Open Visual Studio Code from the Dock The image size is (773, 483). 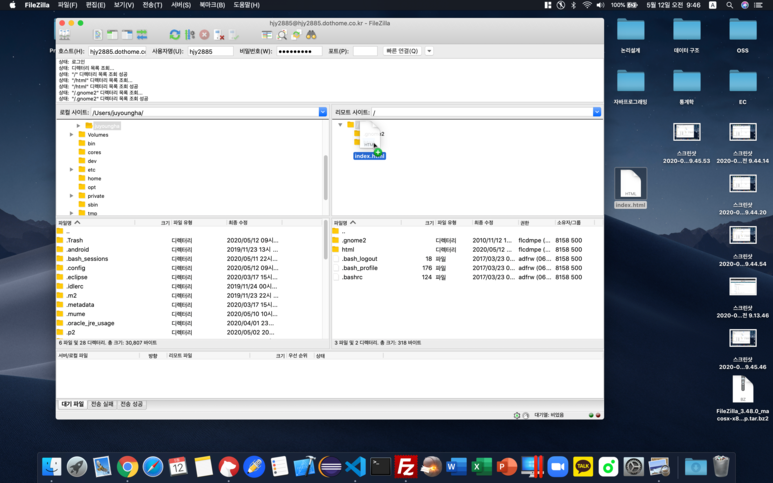pyautogui.click(x=355, y=466)
